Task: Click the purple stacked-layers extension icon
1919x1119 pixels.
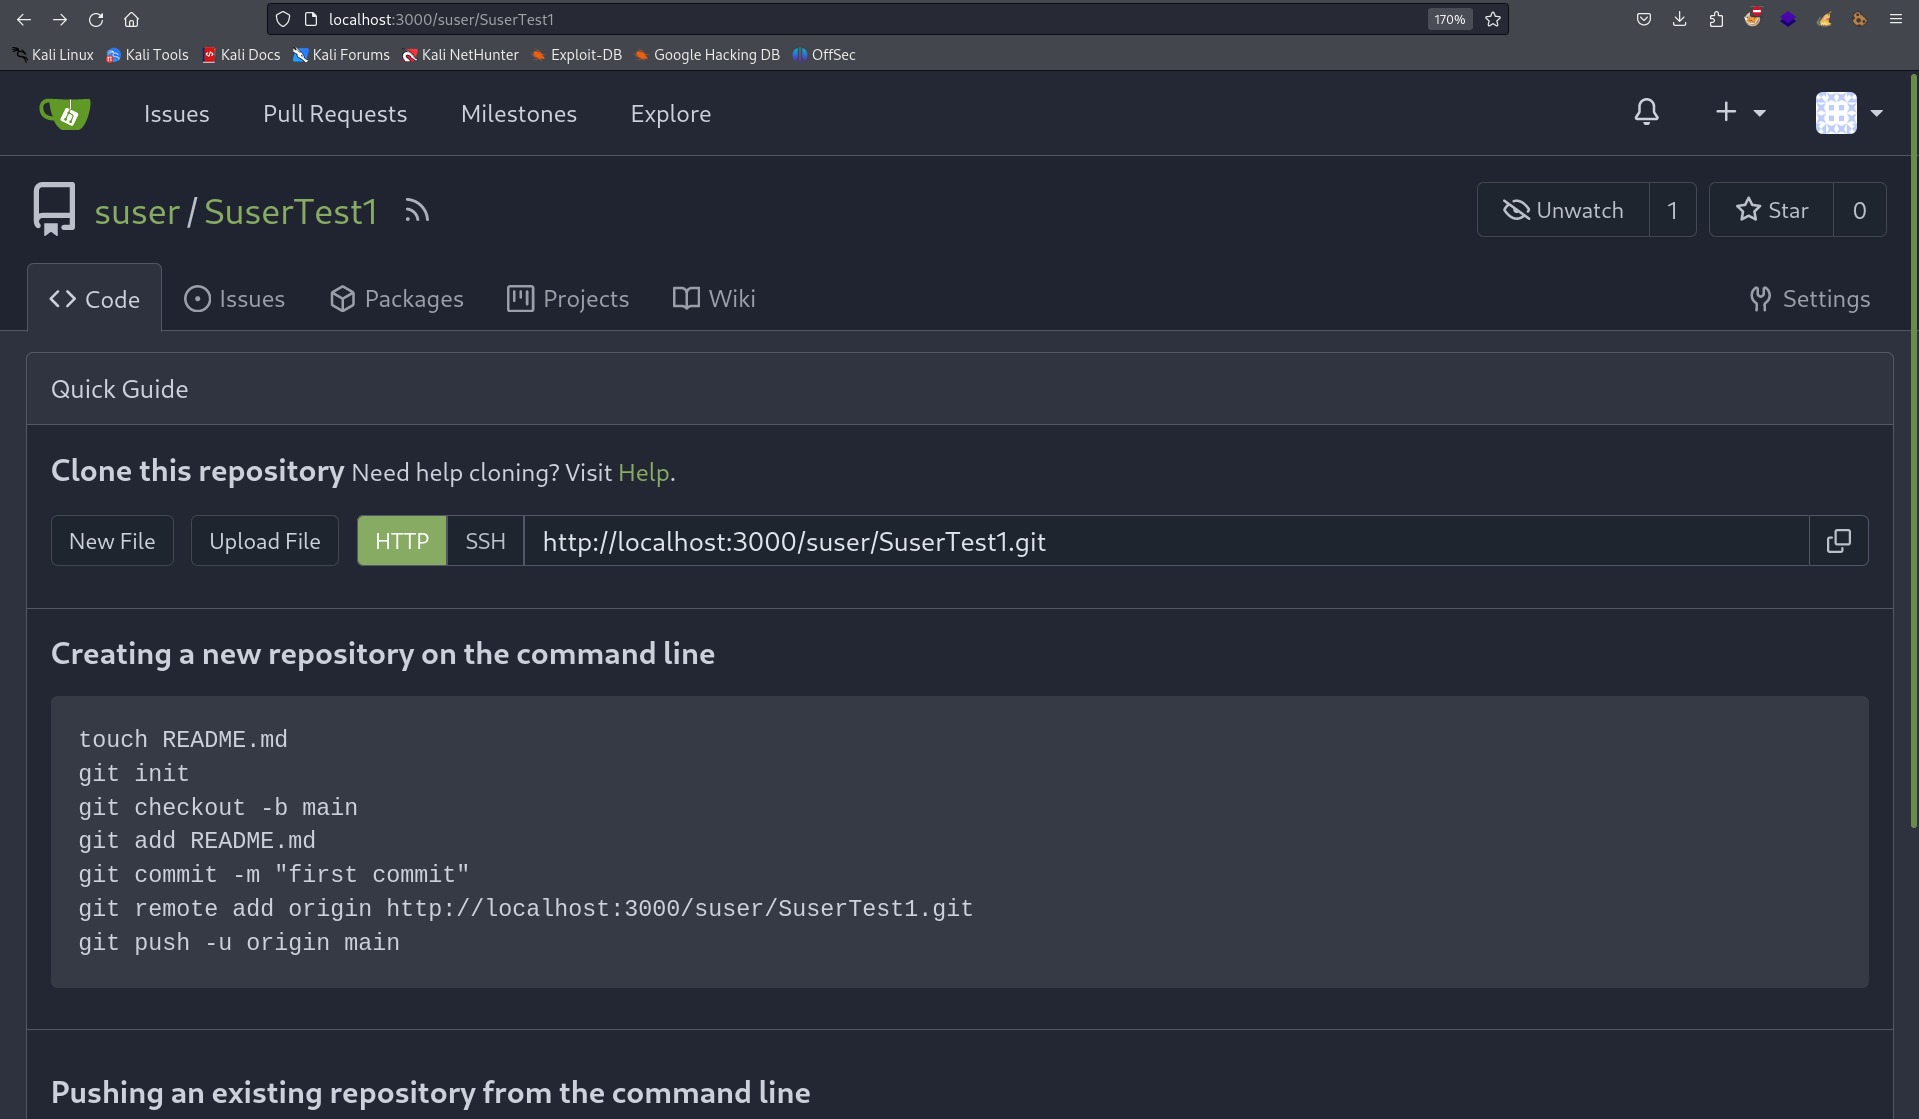Action: pos(1788,19)
